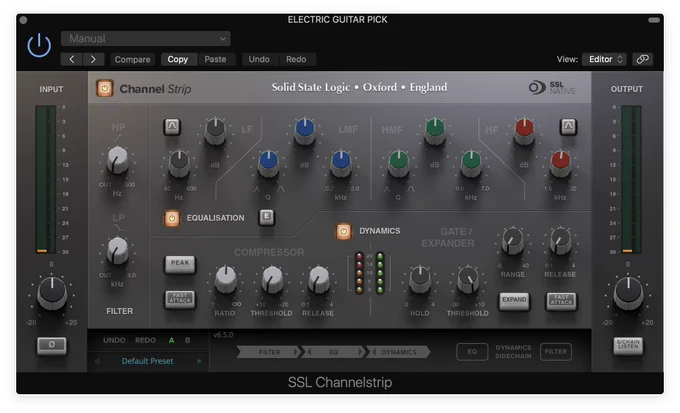Click the green HMF Q knob
The image size is (680, 413).
click(399, 163)
